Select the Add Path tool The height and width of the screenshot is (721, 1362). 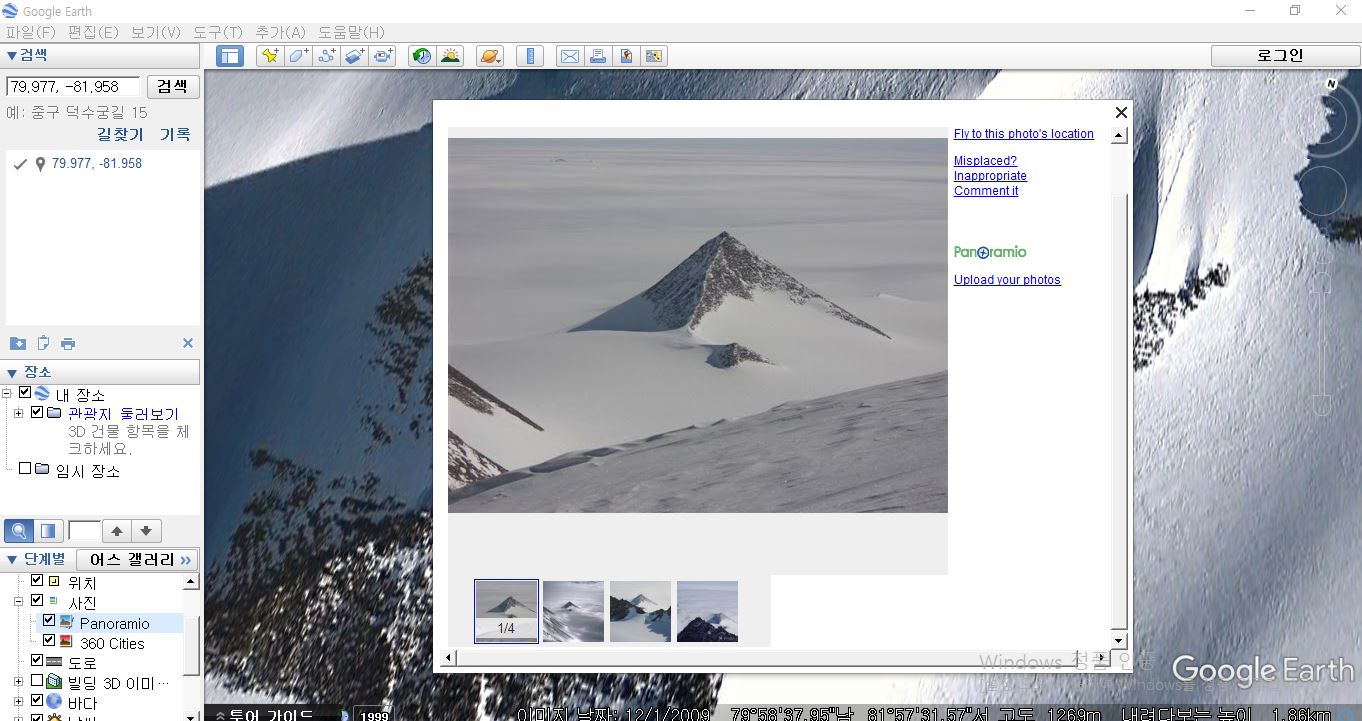point(326,56)
